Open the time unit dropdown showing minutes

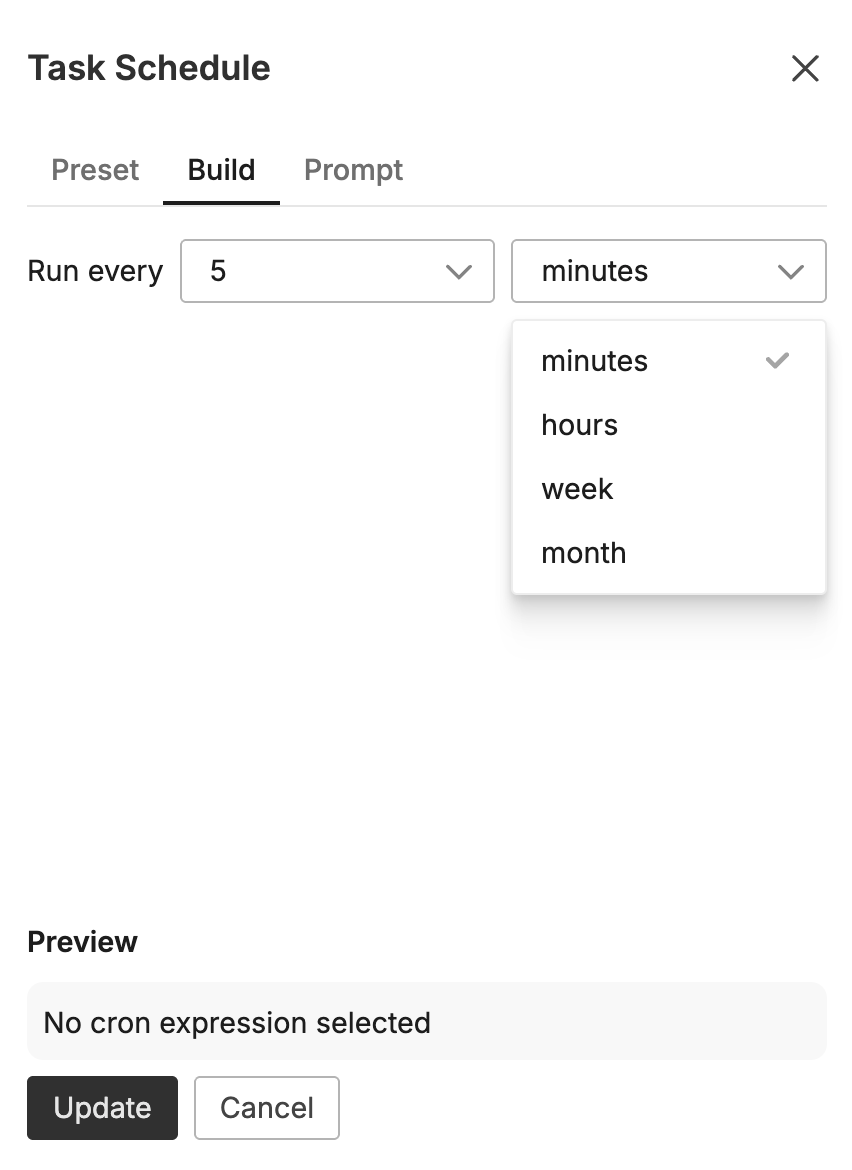coord(669,271)
